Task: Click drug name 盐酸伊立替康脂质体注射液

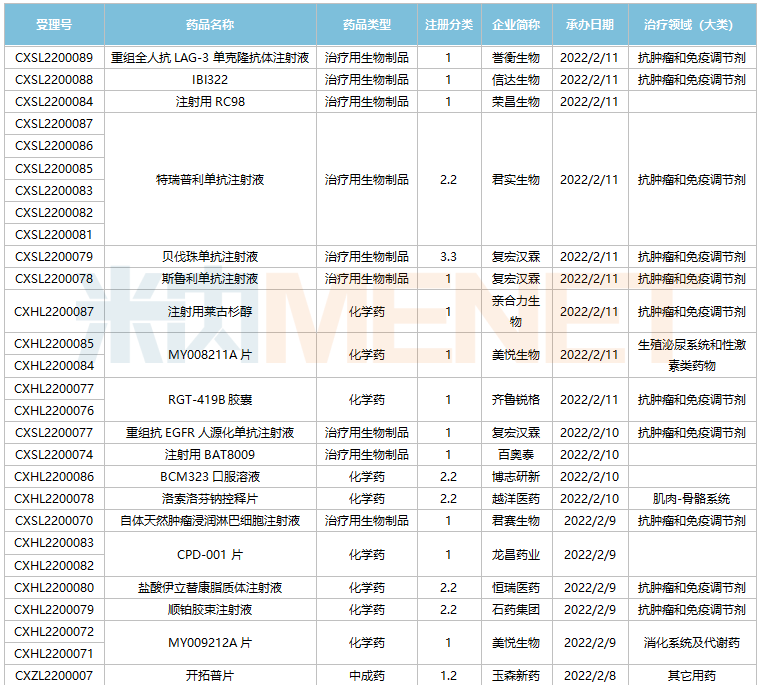Action: pos(210,588)
